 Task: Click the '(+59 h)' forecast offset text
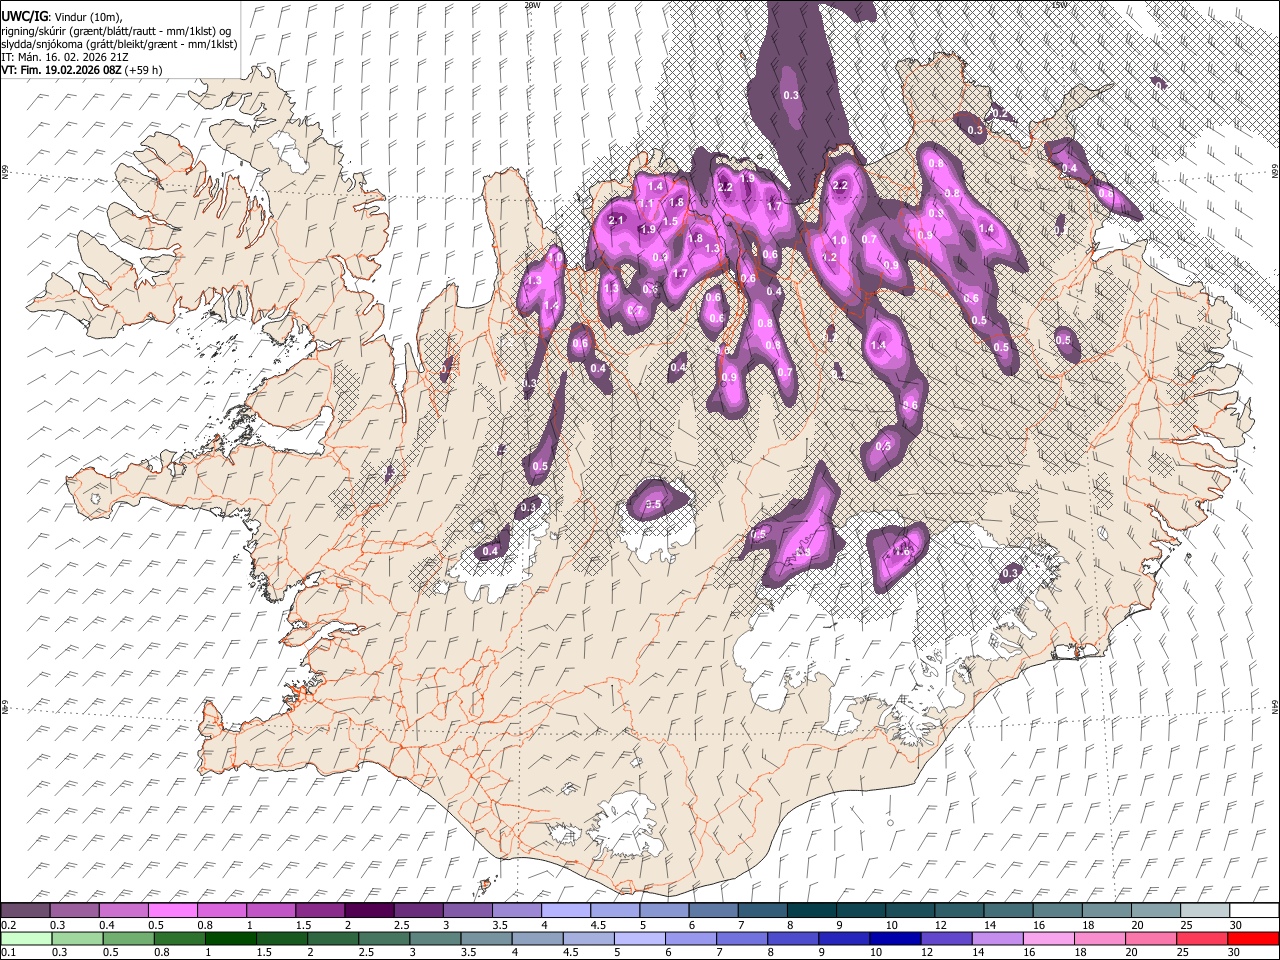coord(144,70)
